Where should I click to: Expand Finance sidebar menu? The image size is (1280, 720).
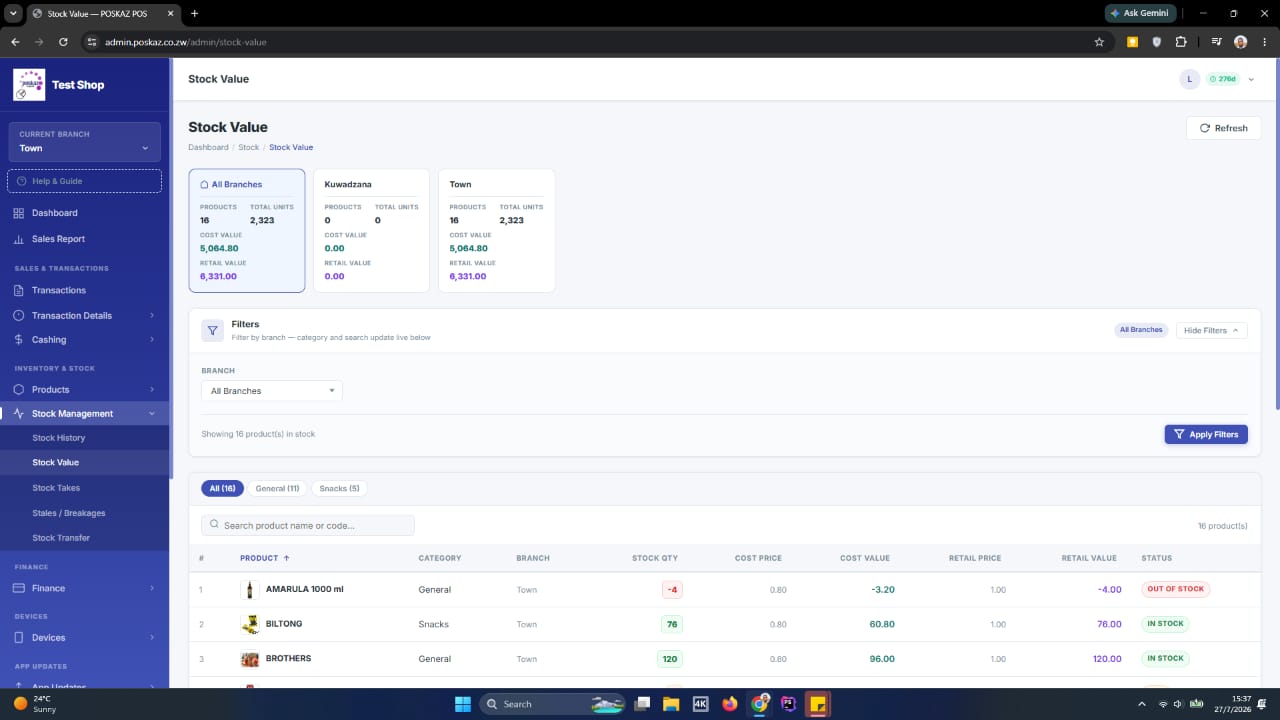pos(85,588)
